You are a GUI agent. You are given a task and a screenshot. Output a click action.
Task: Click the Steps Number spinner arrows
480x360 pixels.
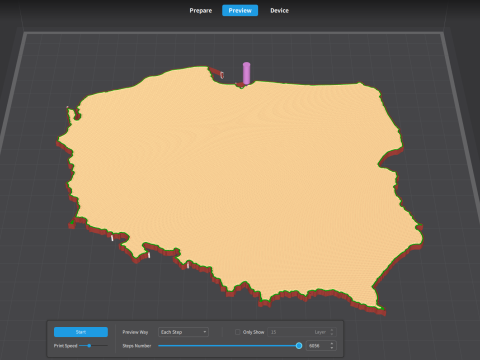(x=332, y=346)
